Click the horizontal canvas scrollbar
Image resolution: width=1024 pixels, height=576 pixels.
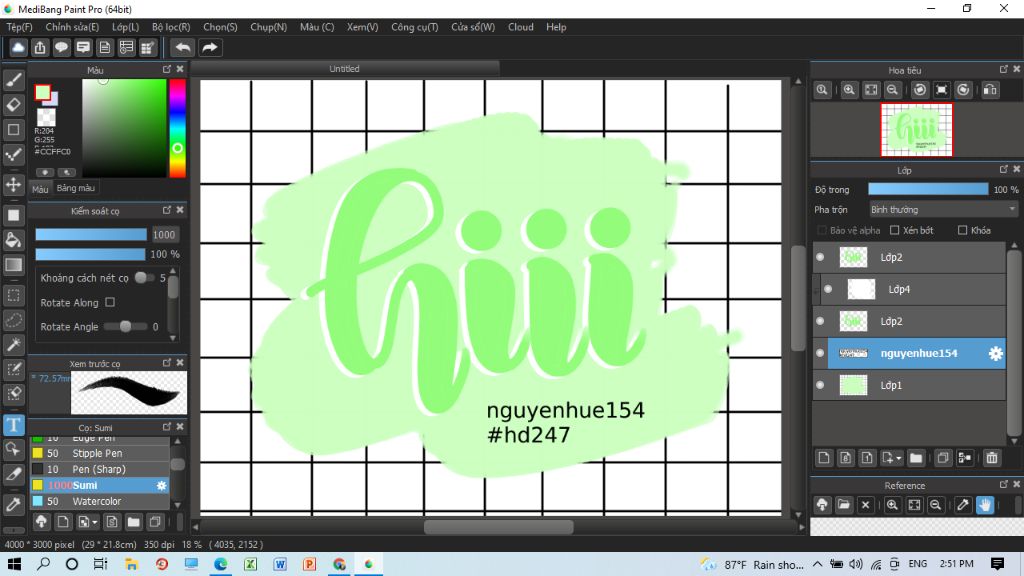click(499, 527)
